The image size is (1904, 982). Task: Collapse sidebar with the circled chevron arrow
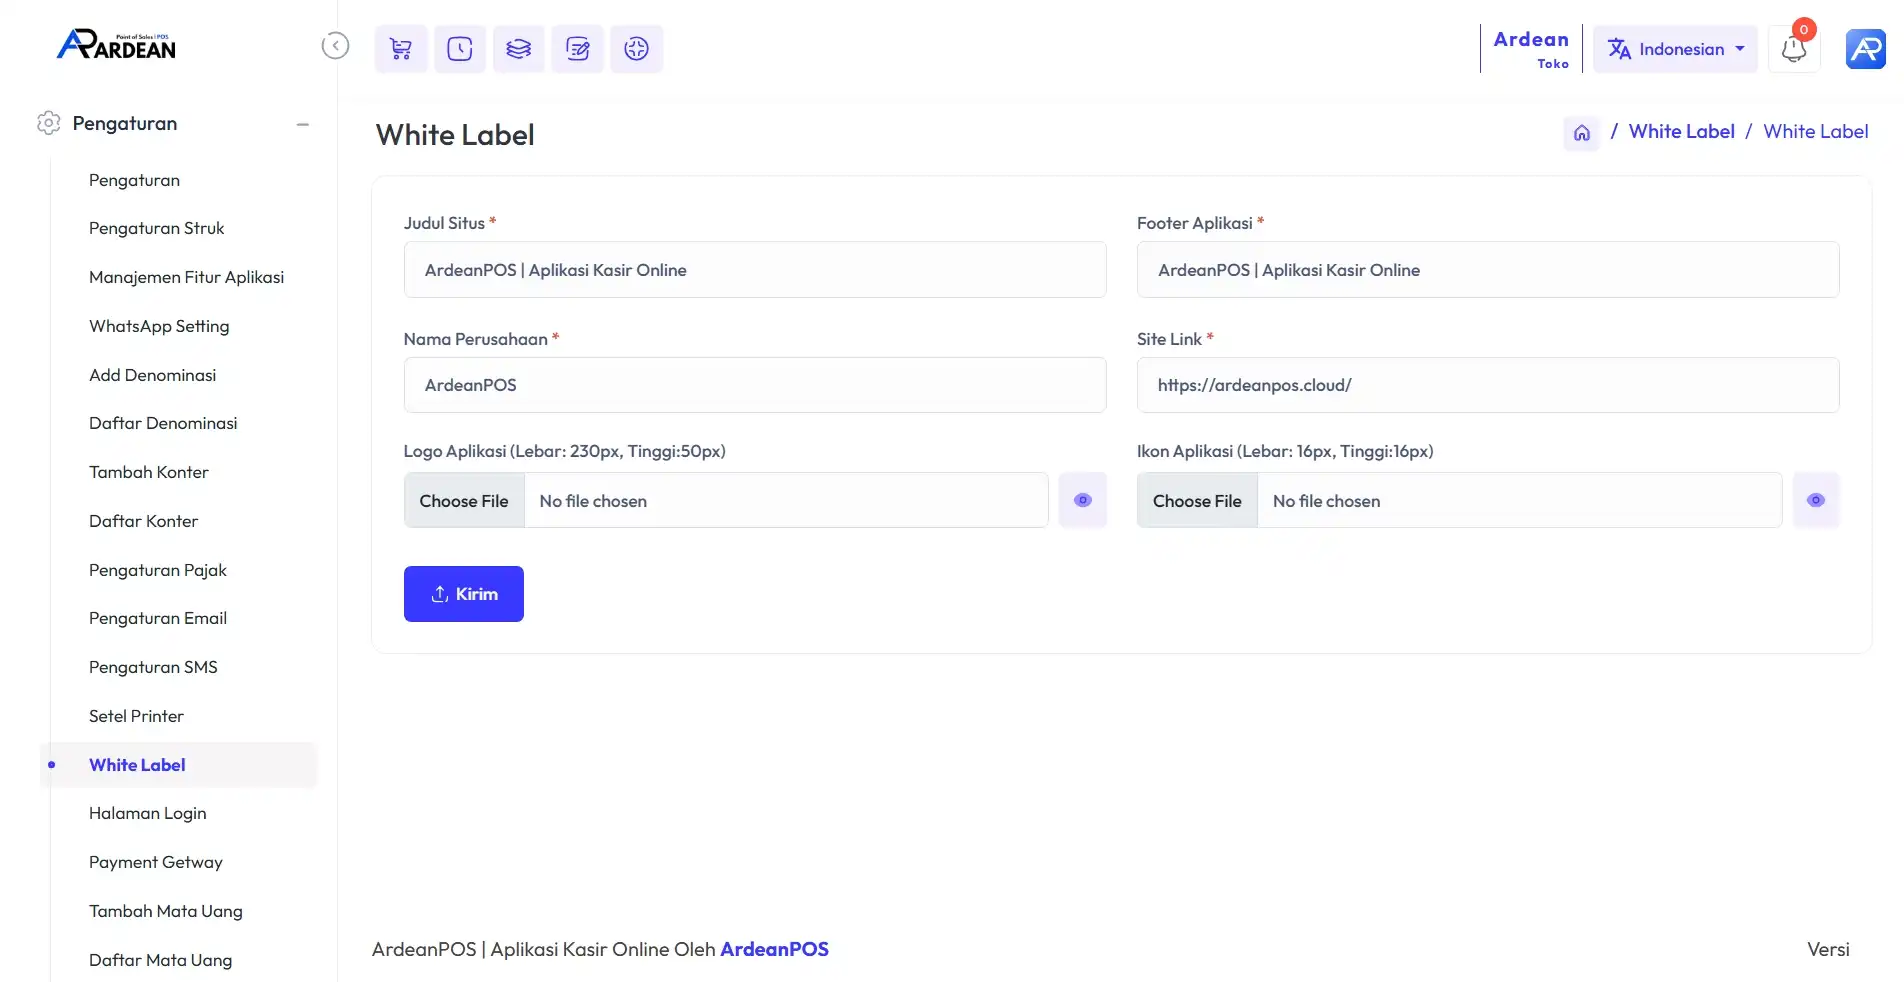coord(335,46)
